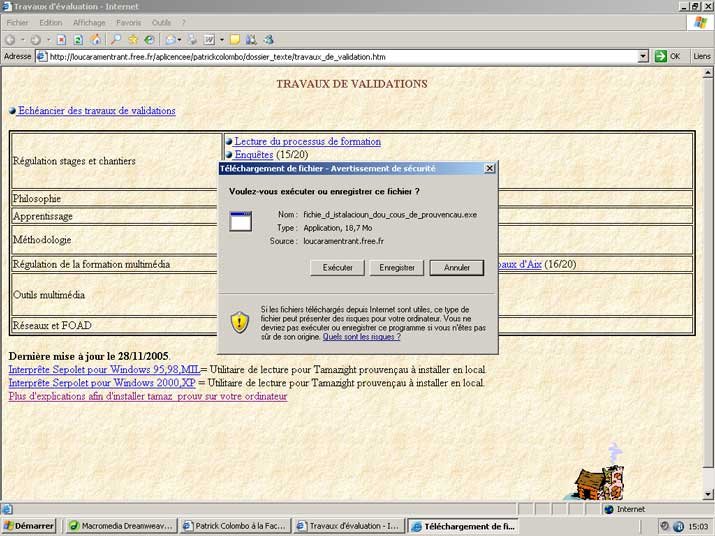The image size is (715, 536).
Task: Open the Affichage menu
Action: (89, 22)
